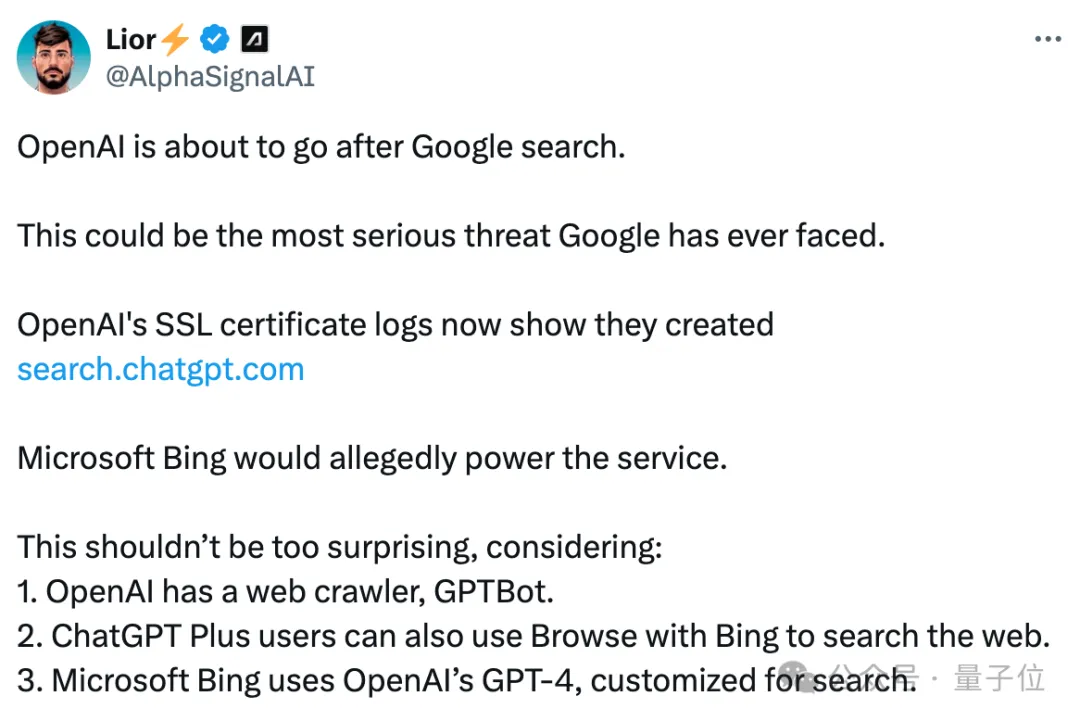This screenshot has height=721, width=1080.
Task: Click the Lior display name
Action: click(131, 39)
